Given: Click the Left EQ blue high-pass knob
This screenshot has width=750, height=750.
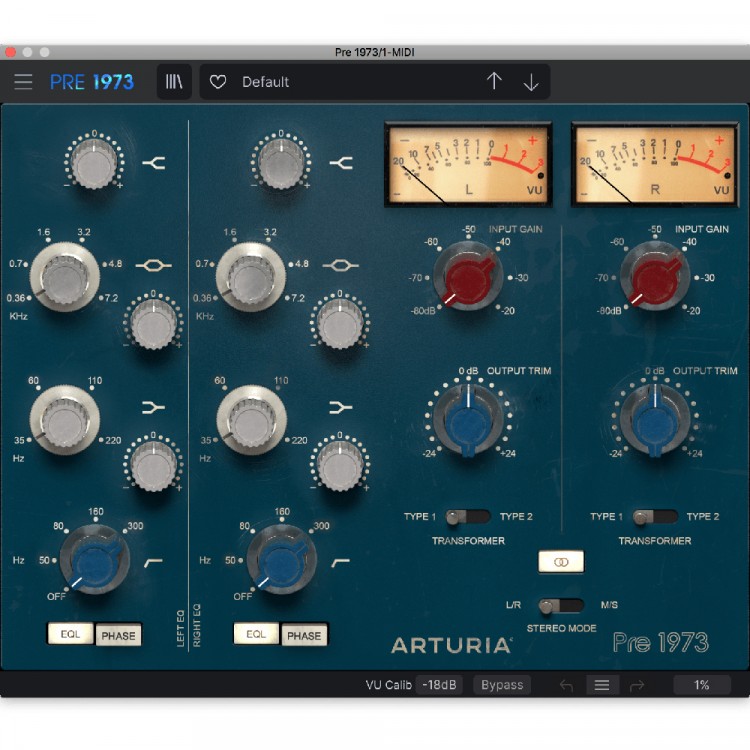Looking at the screenshot, I should [x=95, y=560].
